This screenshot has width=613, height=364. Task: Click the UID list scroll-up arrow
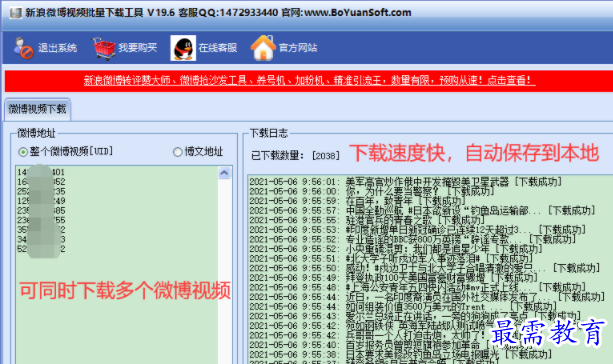224,173
